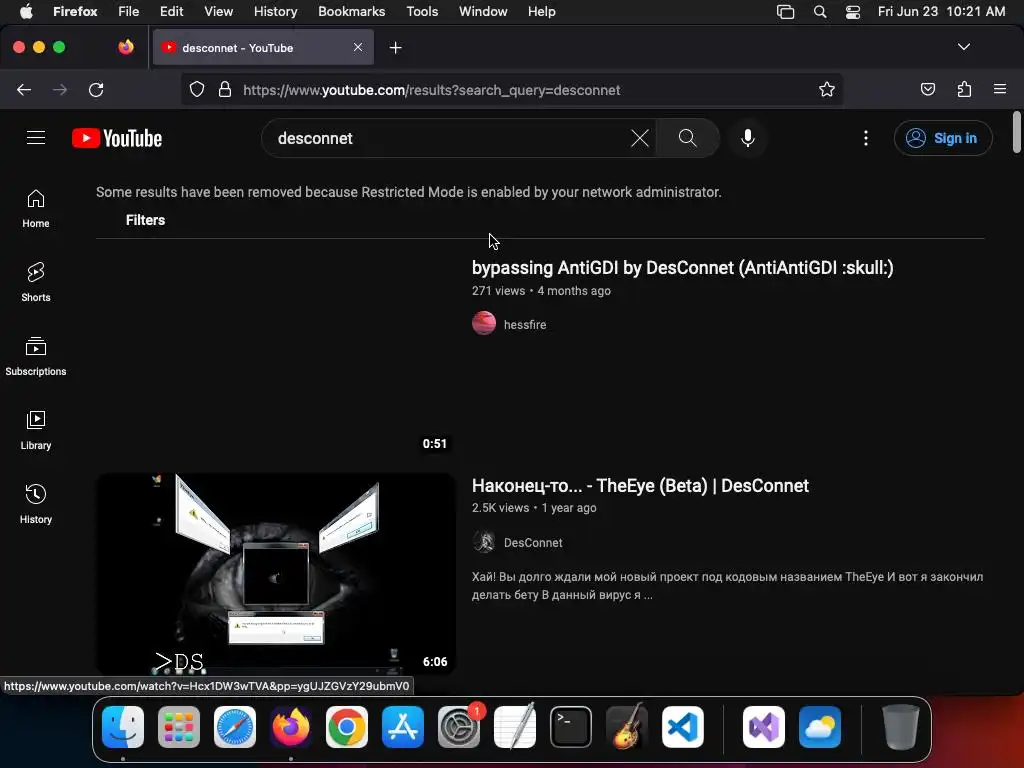This screenshot has width=1024, height=768.
Task: Open TextEdit from the Dock
Action: click(515, 727)
